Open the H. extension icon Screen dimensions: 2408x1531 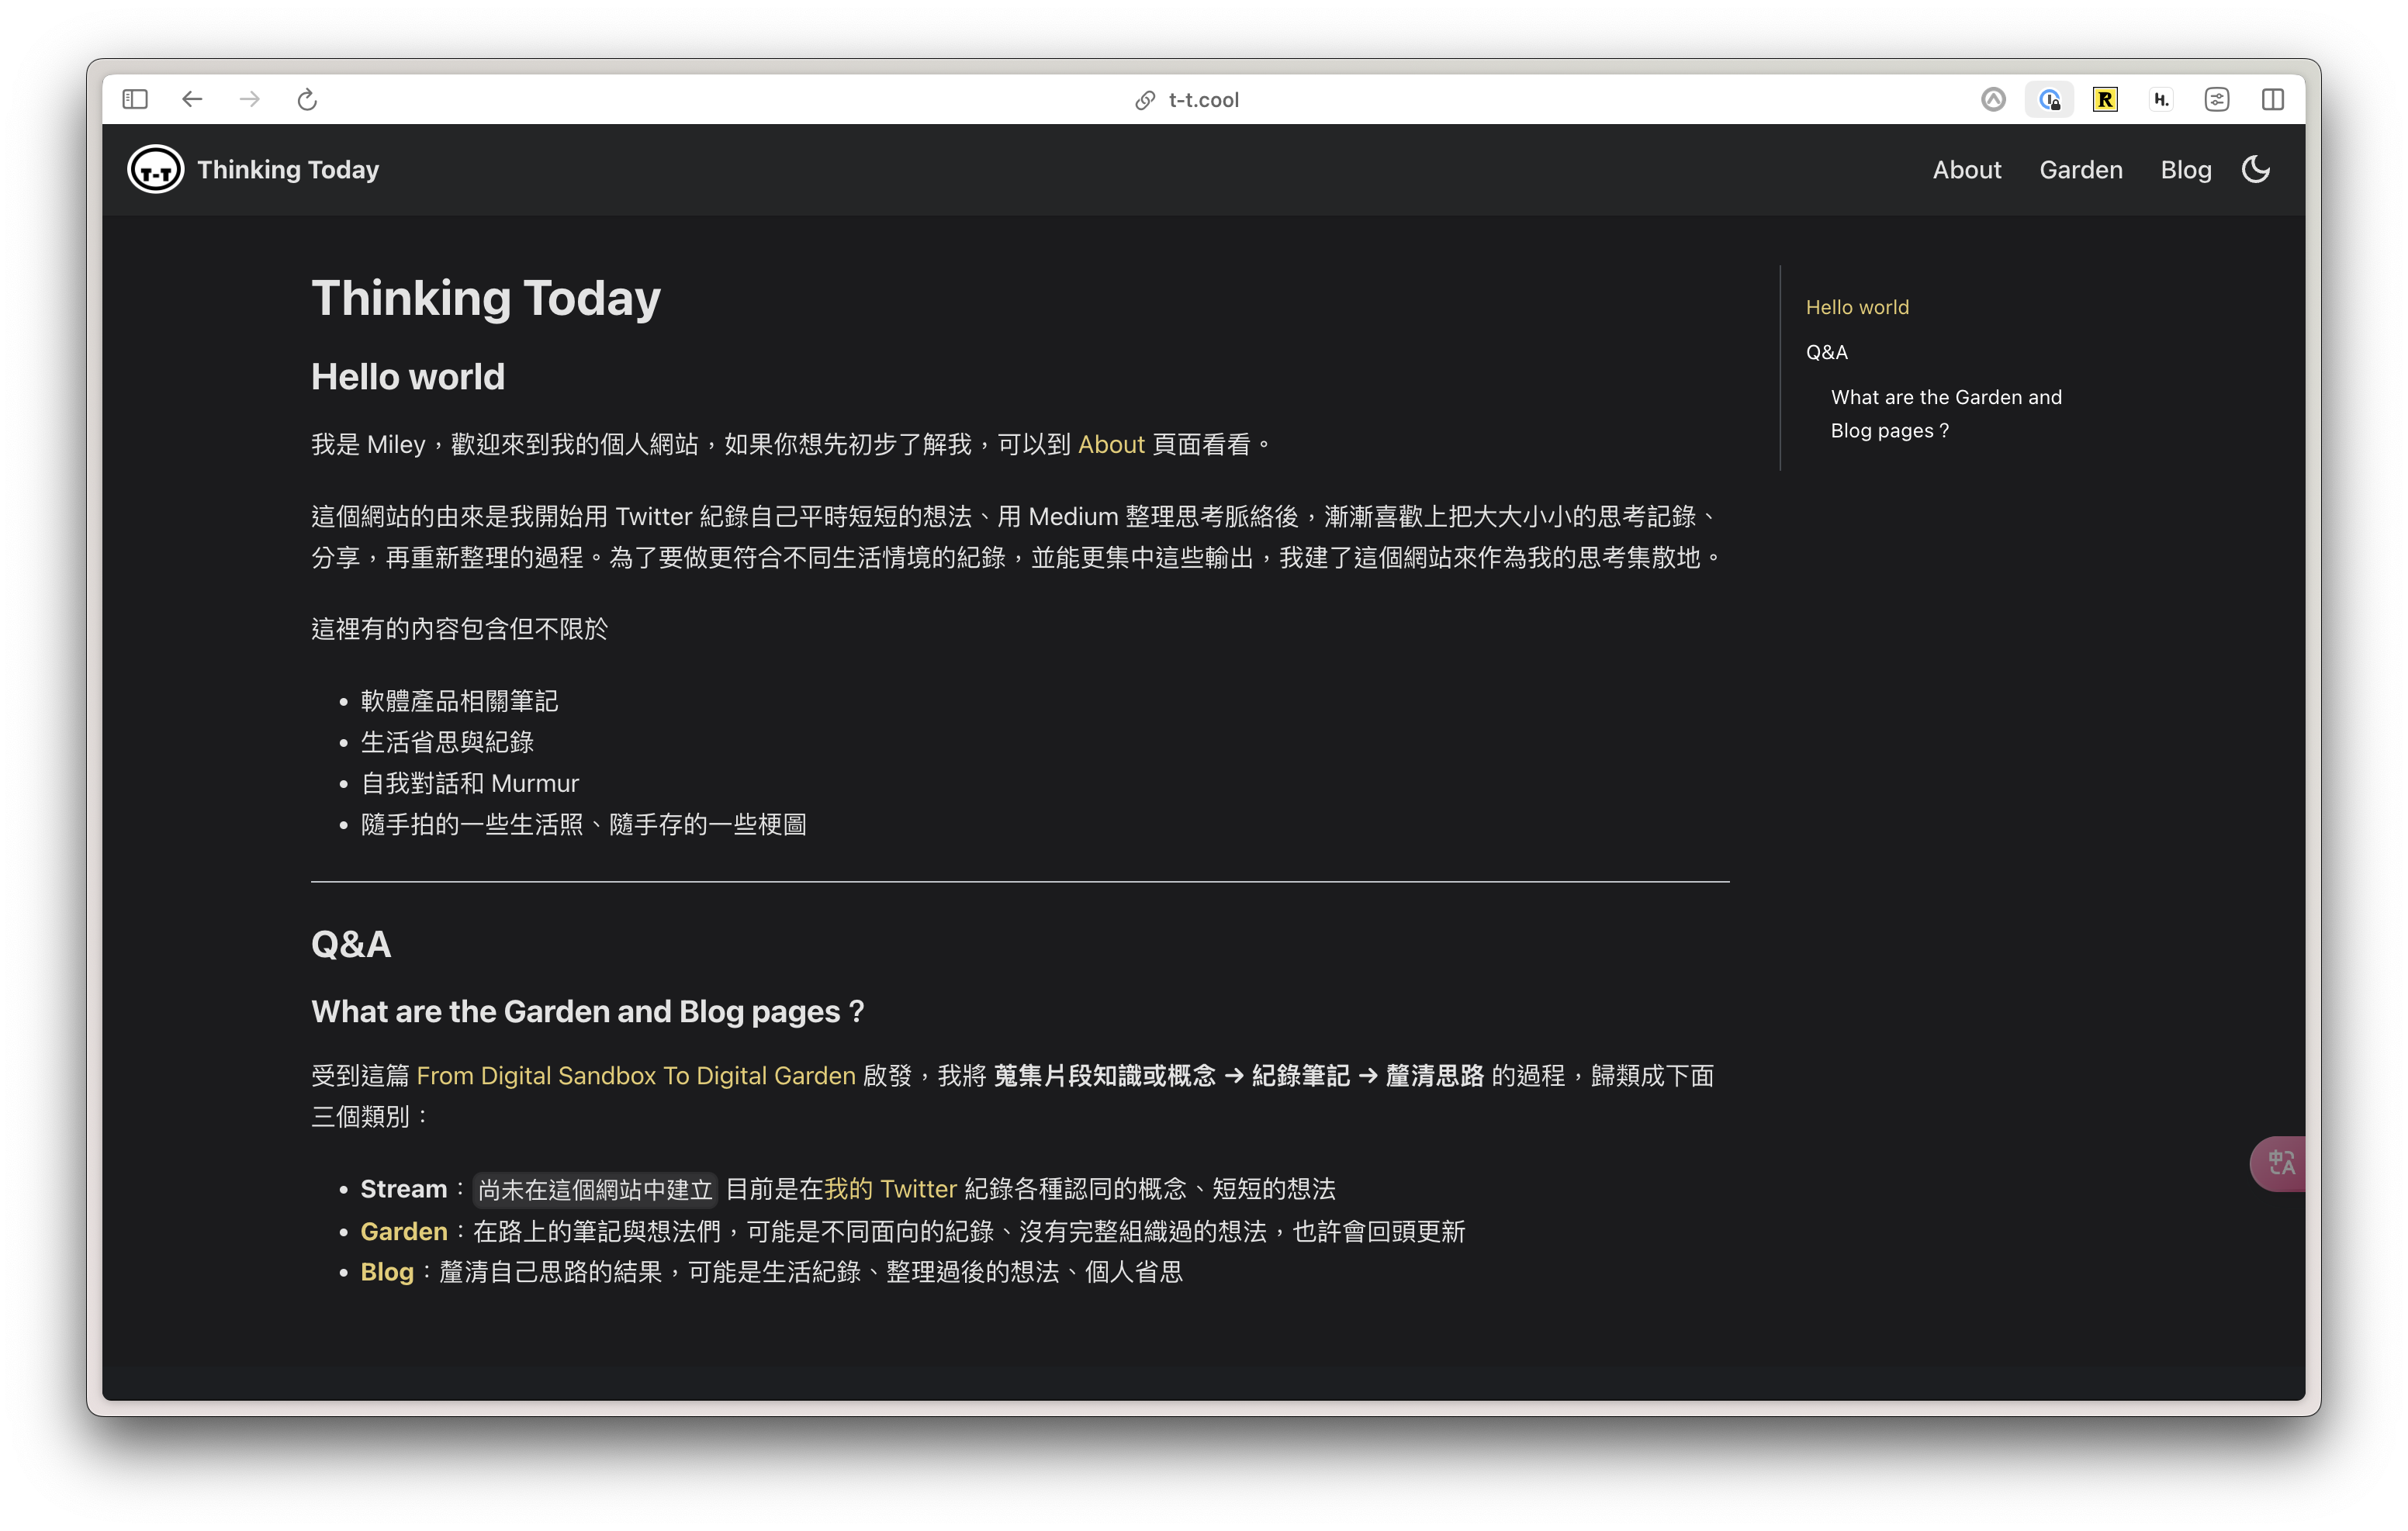pos(2161,99)
